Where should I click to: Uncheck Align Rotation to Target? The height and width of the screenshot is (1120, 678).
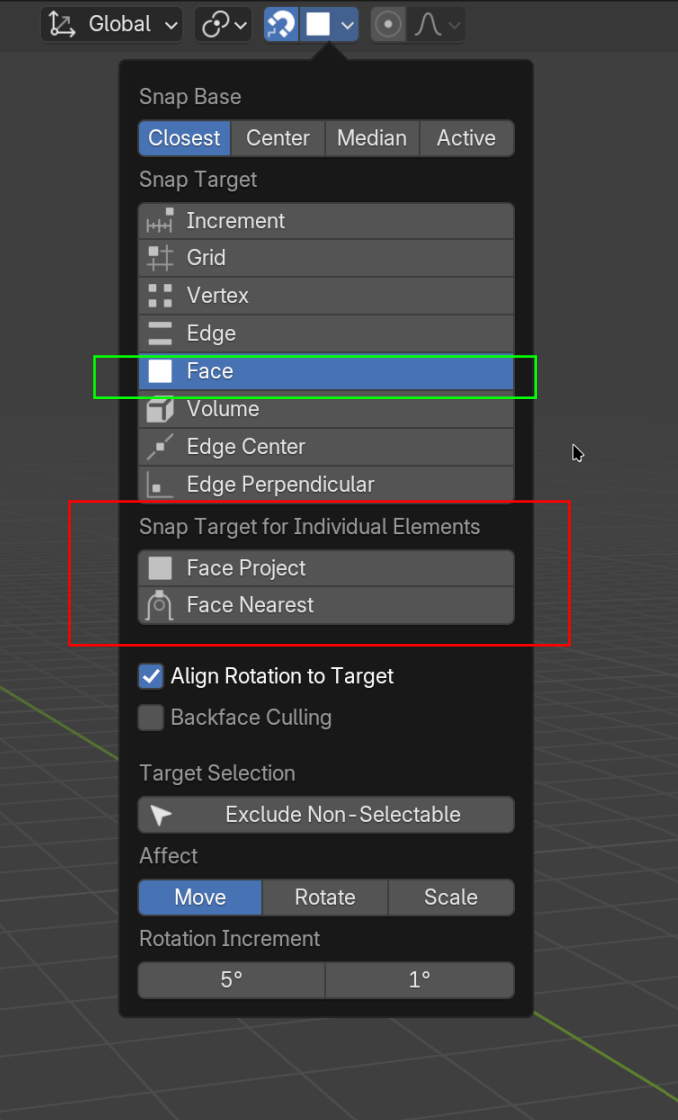click(151, 676)
